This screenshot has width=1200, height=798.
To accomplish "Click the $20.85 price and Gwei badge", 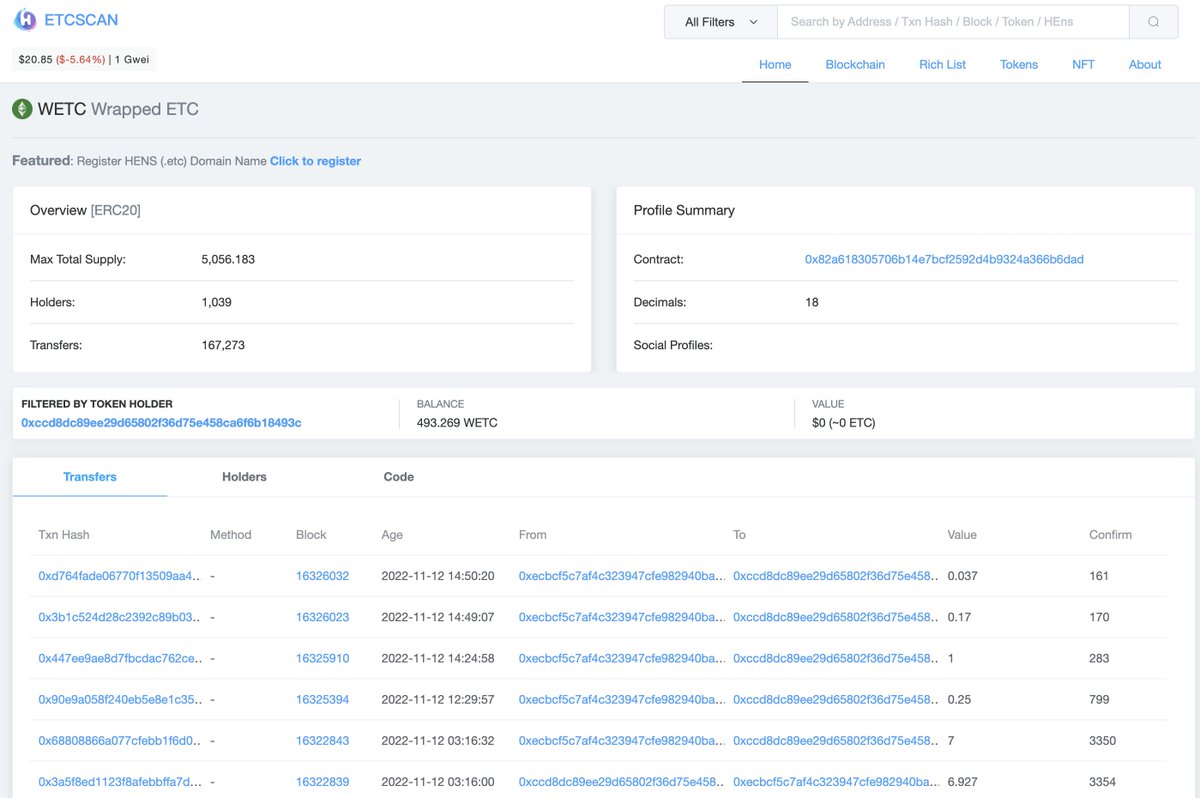I will coord(84,59).
